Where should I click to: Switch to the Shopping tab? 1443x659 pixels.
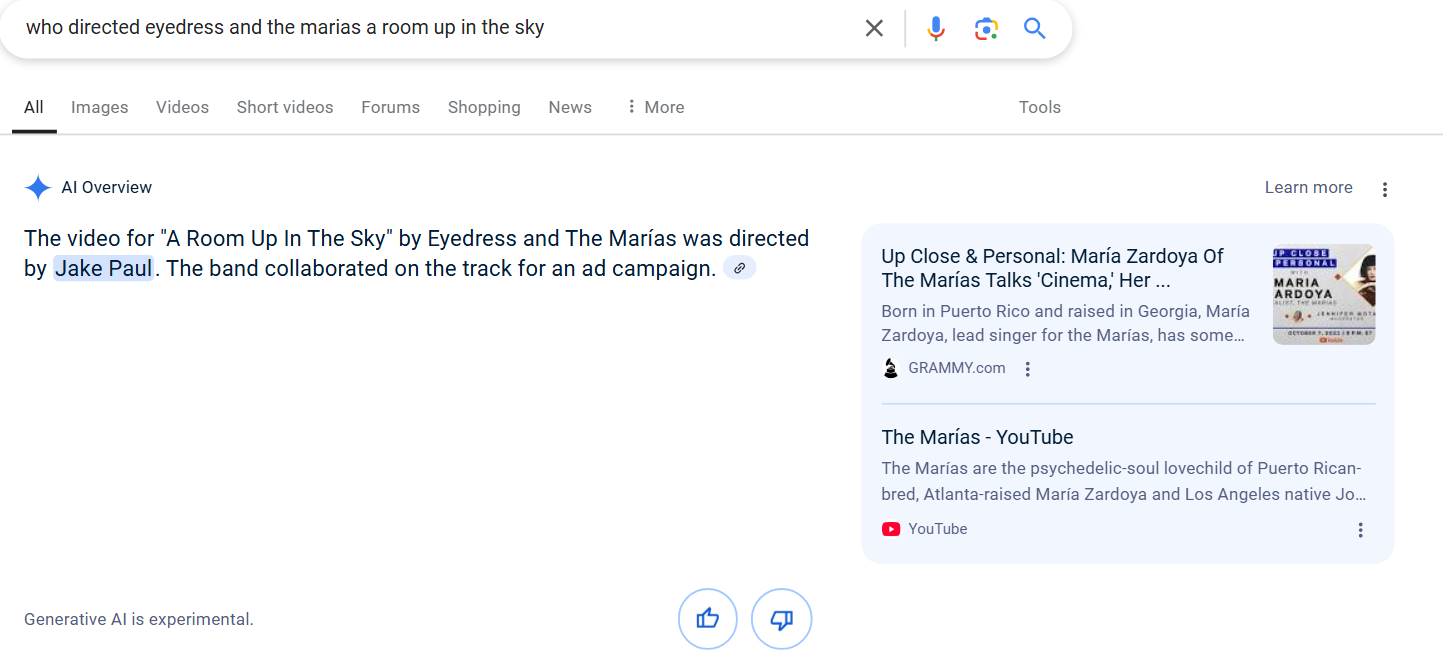point(484,107)
